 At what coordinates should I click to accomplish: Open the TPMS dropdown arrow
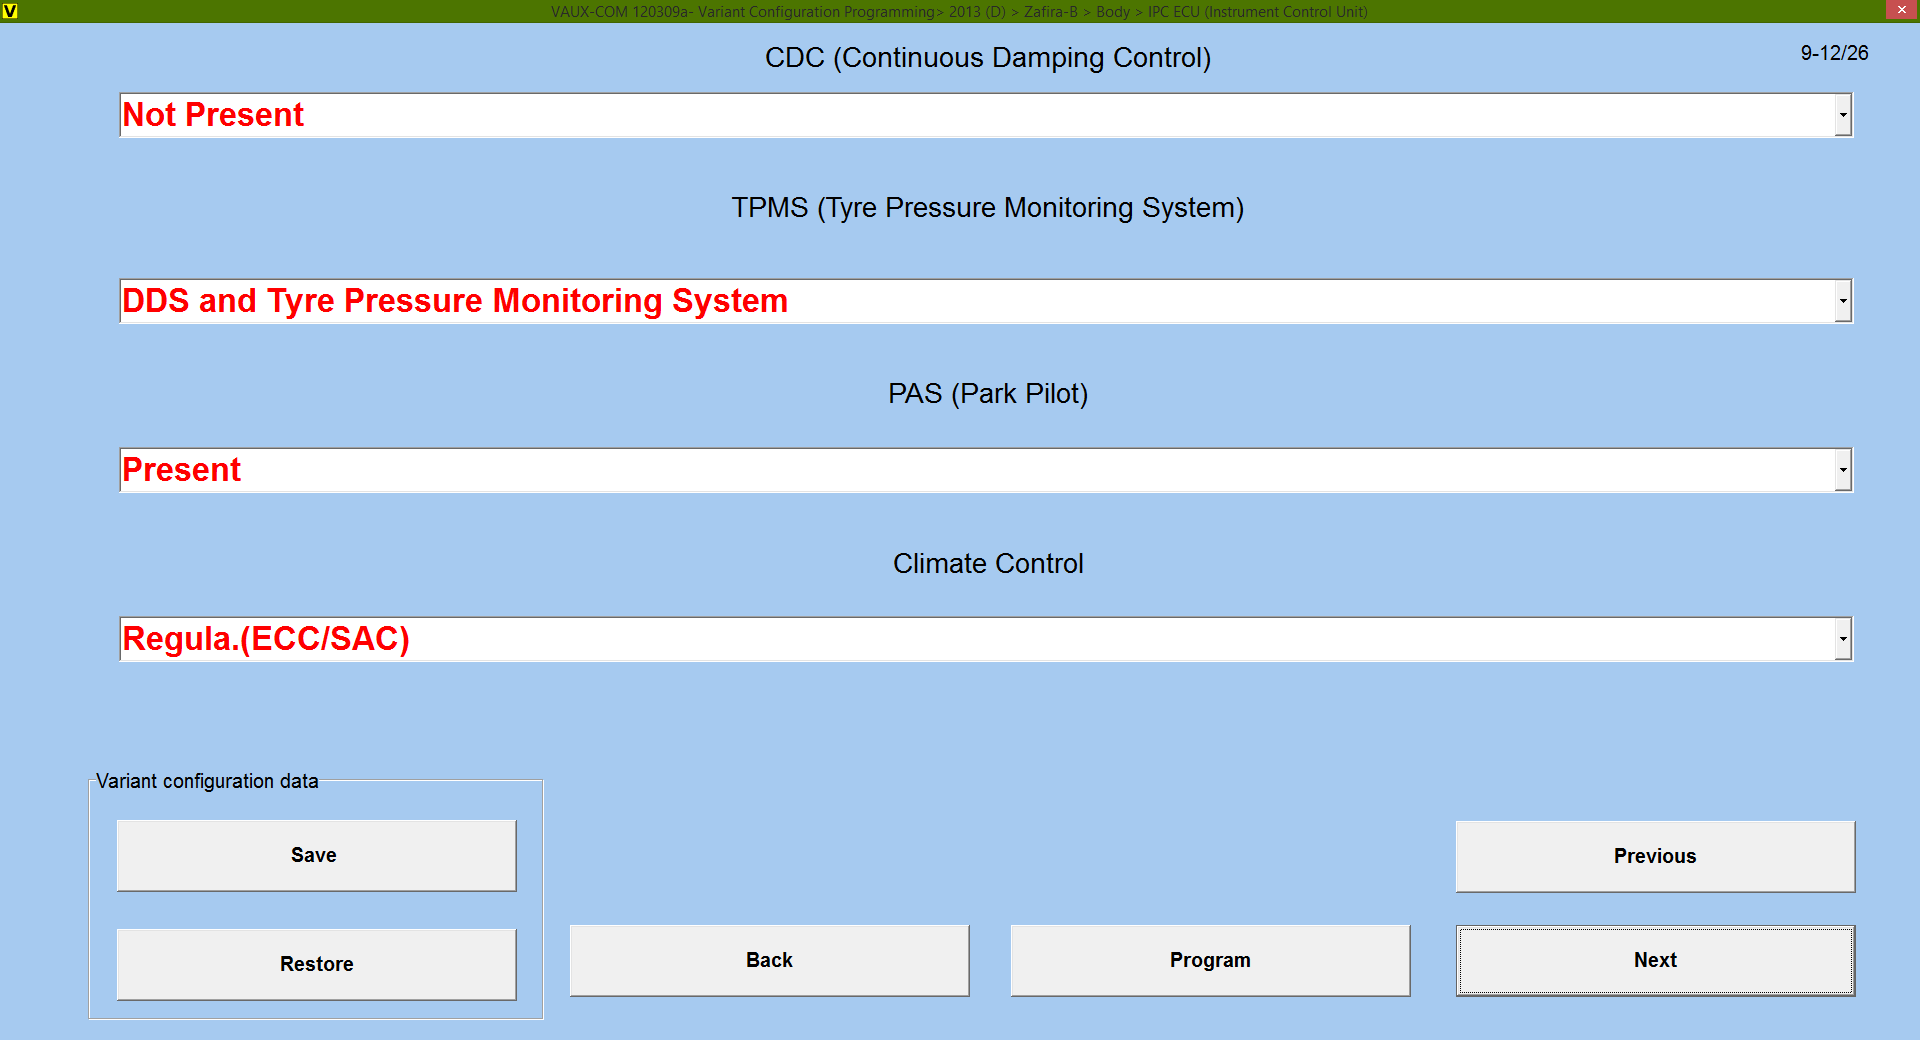click(x=1842, y=301)
